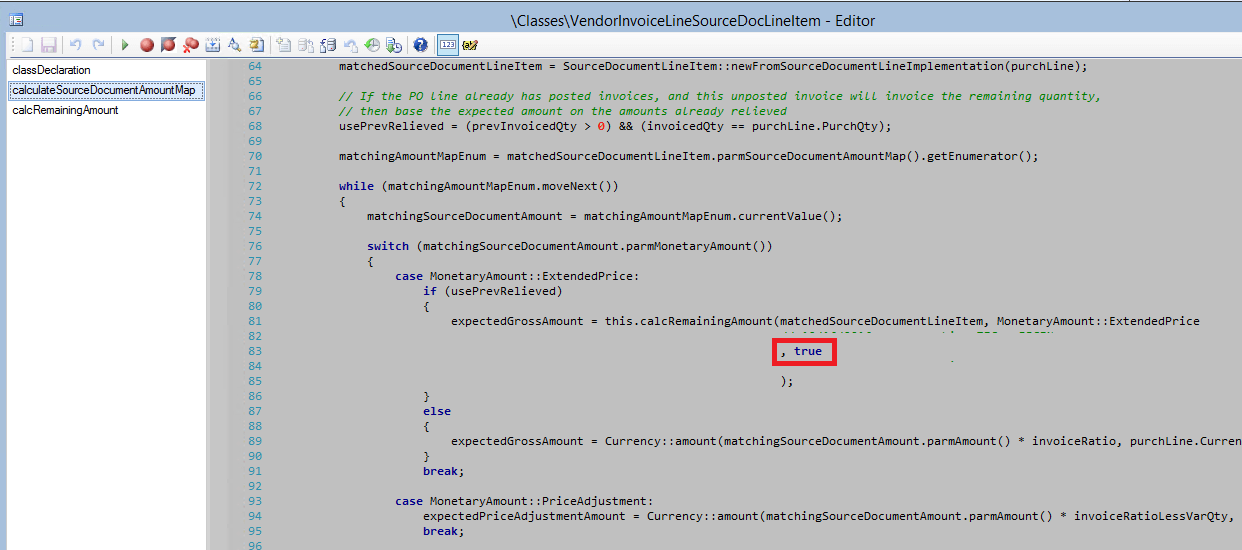Click line number 72 in gutter
Viewport: 1242px width, 550px height.
254,186
